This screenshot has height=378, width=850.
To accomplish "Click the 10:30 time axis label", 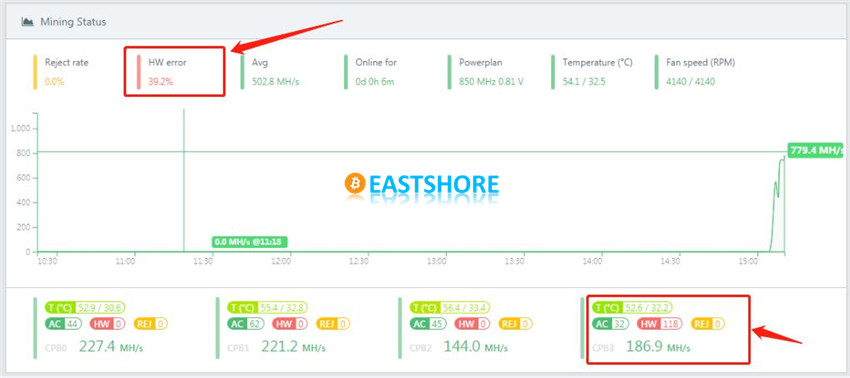I will coord(47,261).
